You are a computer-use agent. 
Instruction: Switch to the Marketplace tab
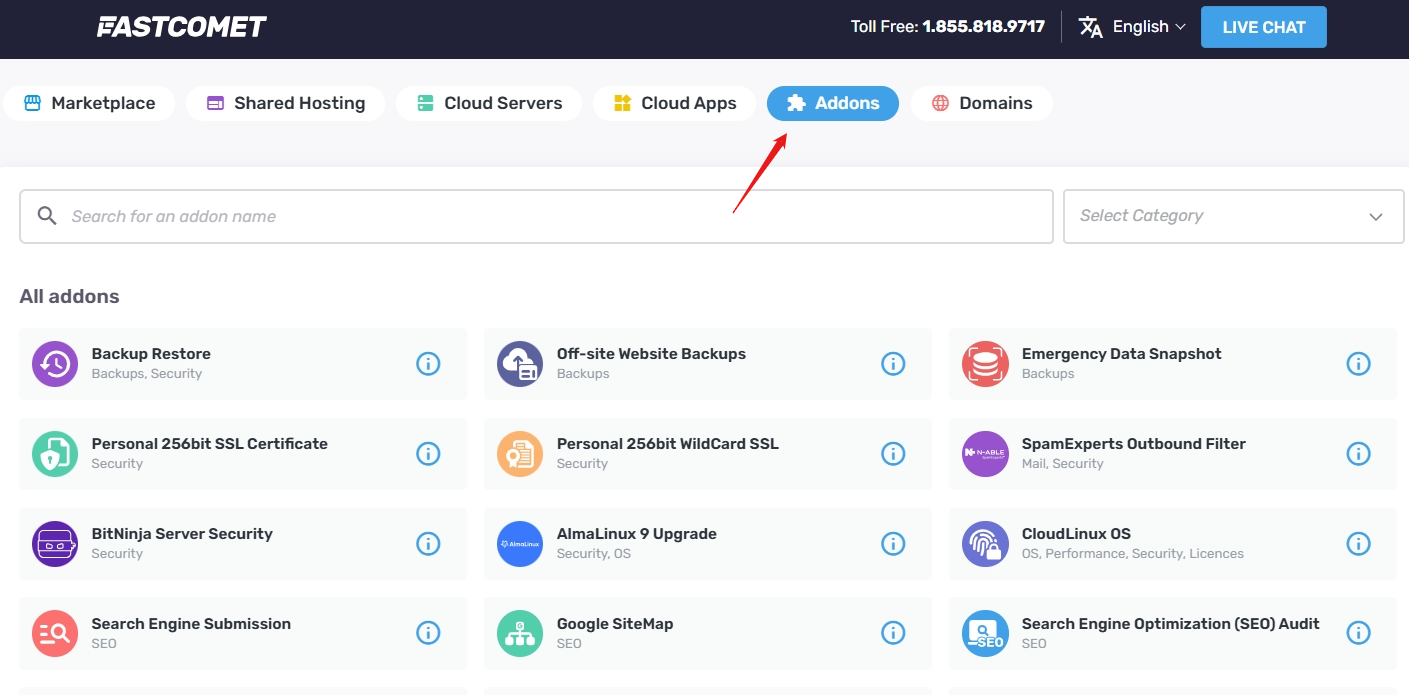[x=89, y=103]
